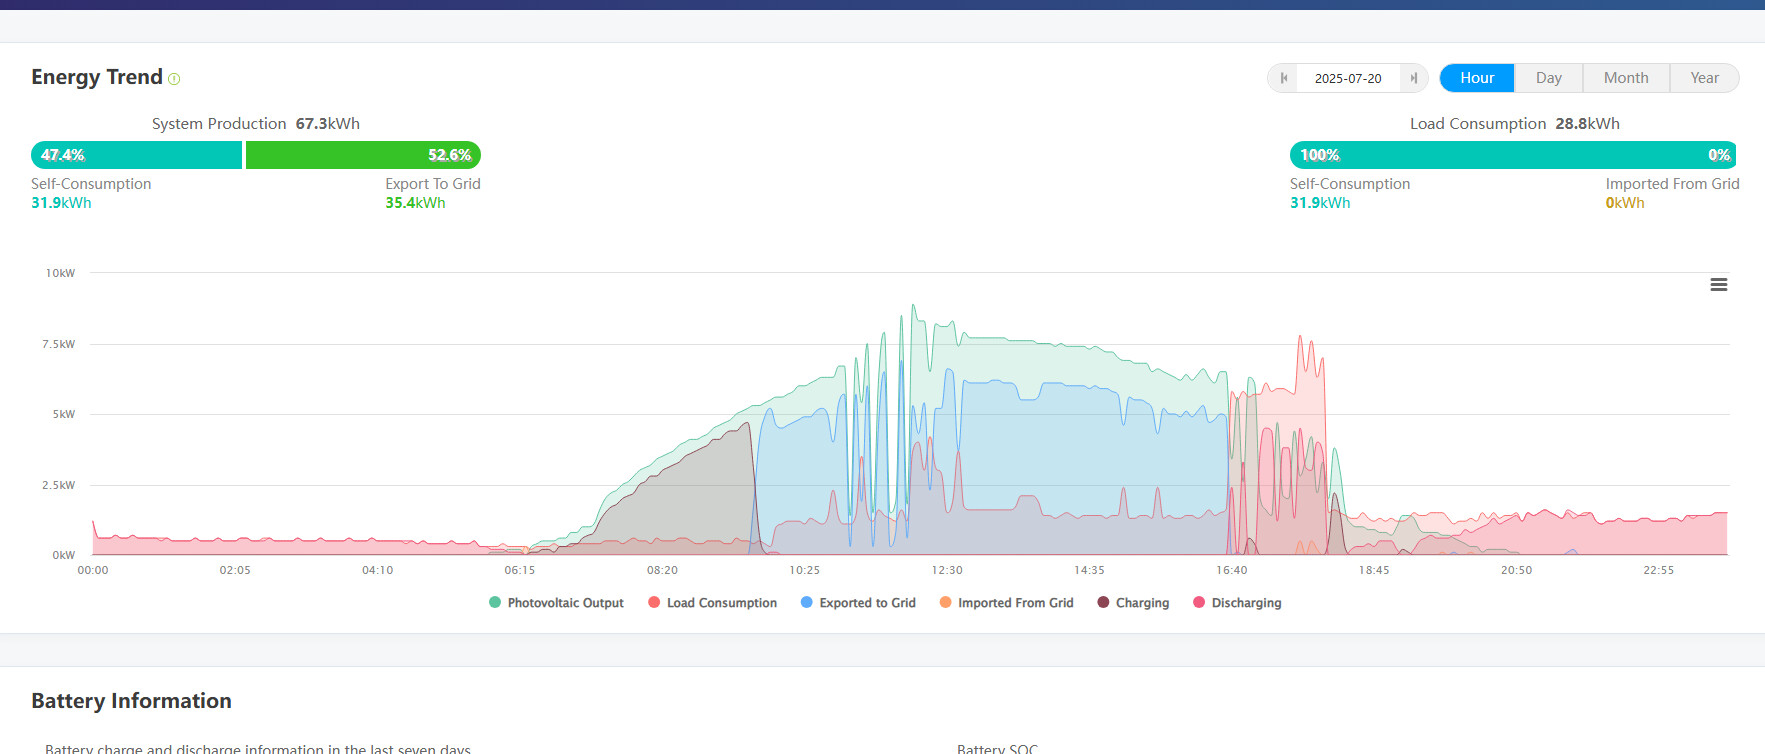Select the Hour view tab

point(1476,78)
